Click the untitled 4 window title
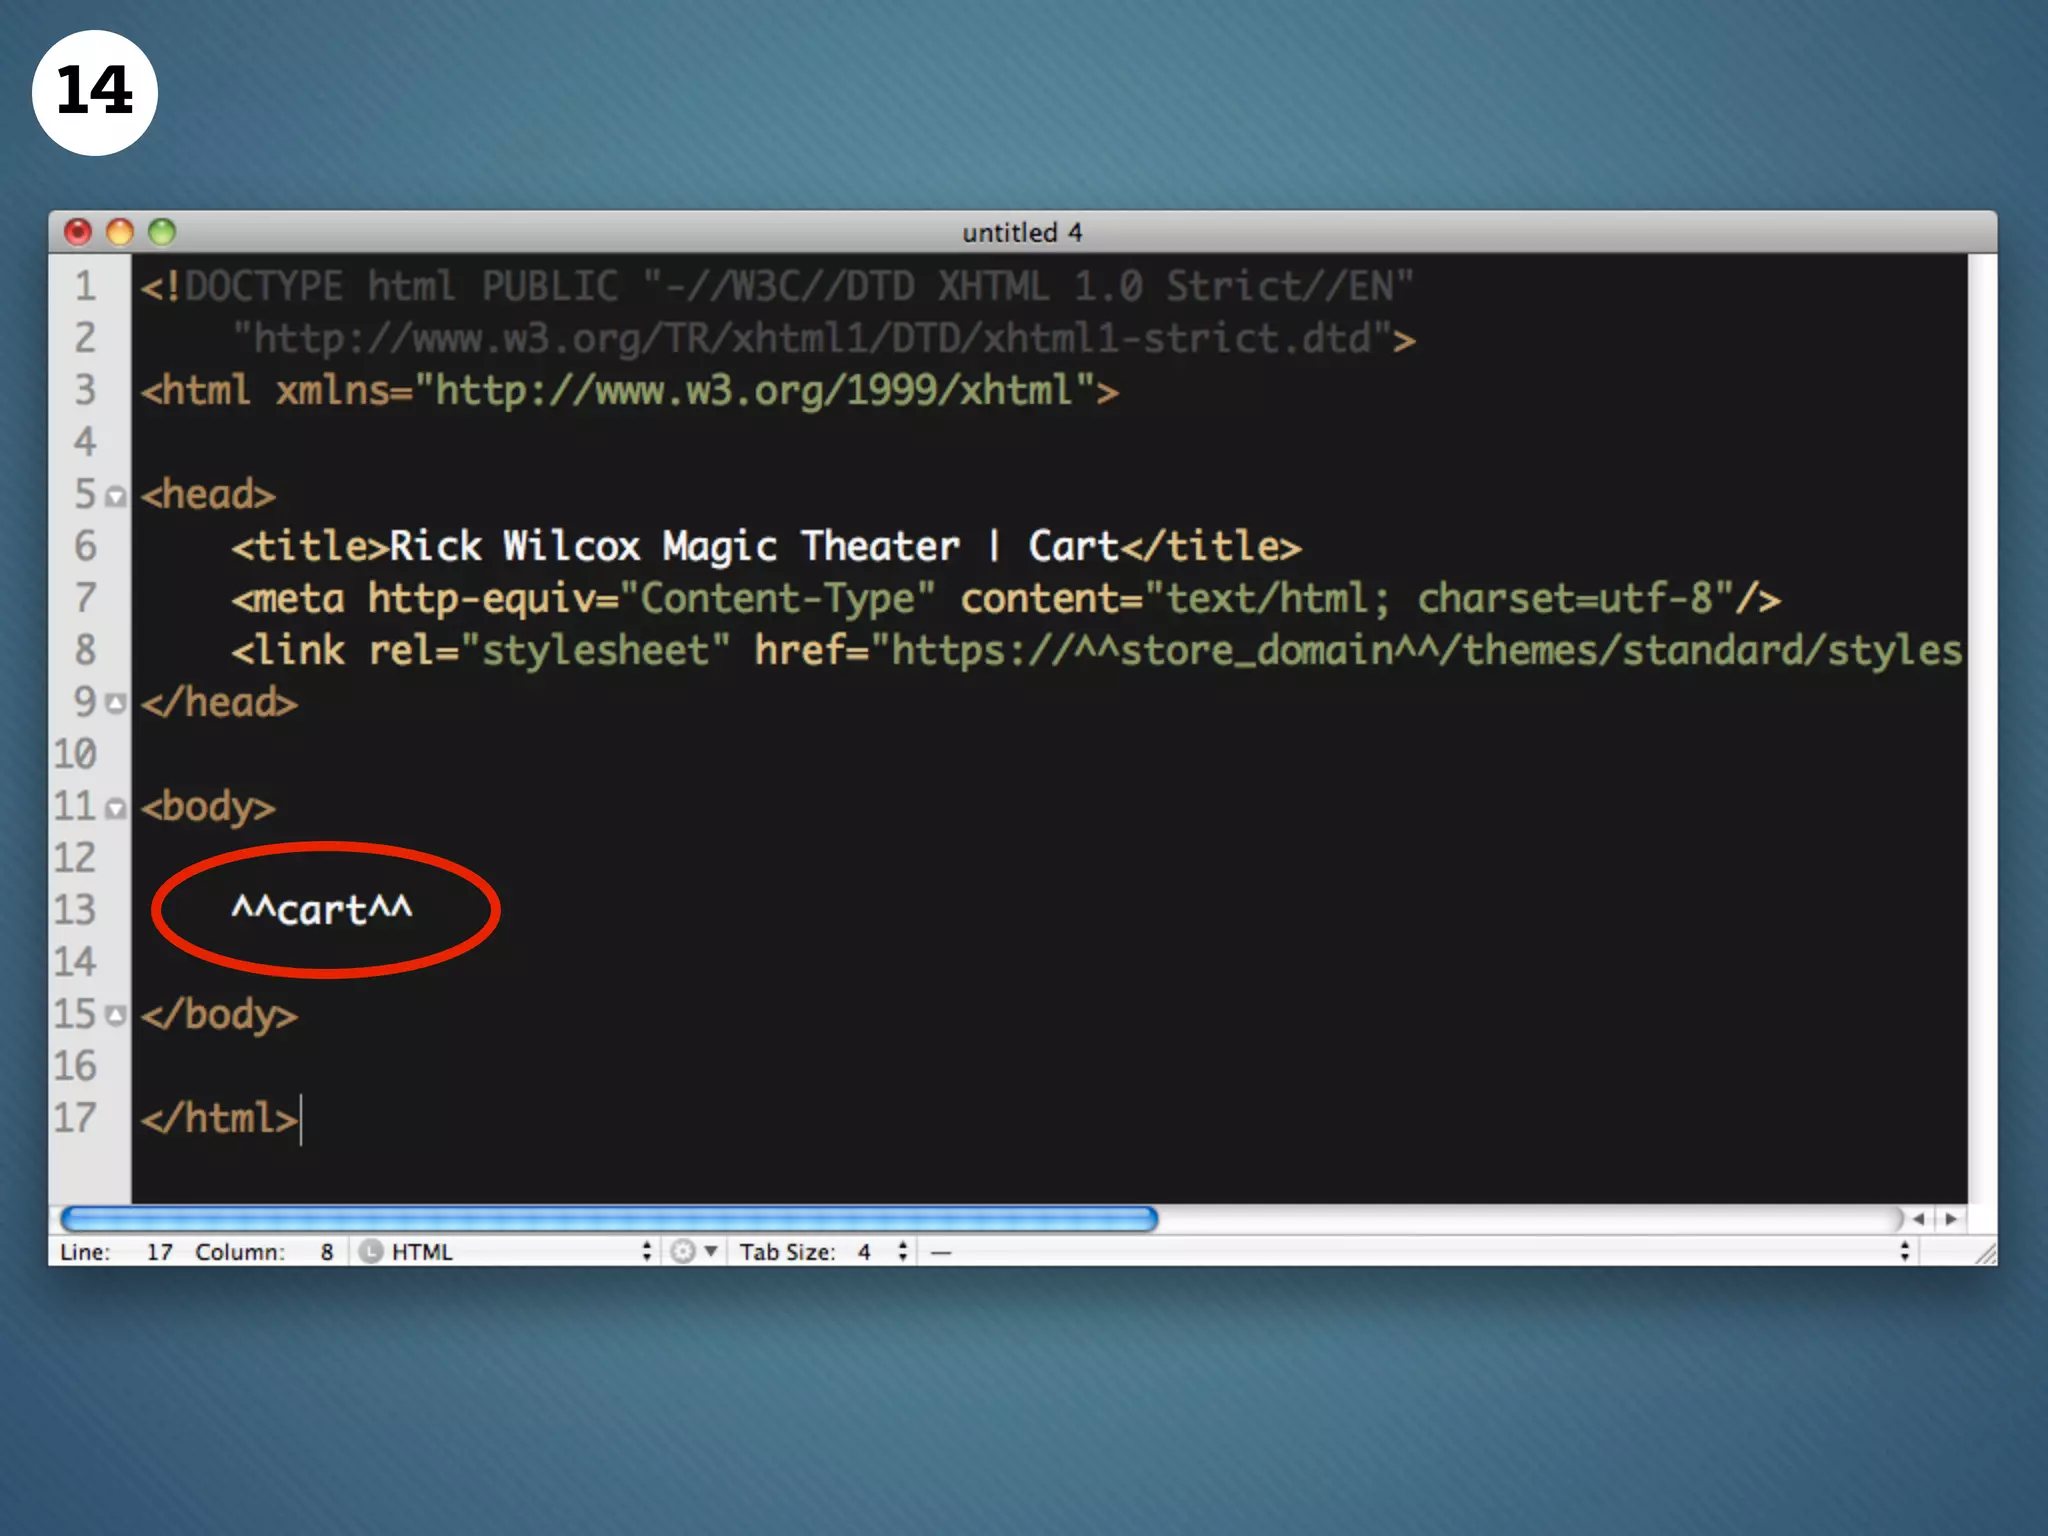The height and width of the screenshot is (1536, 2048). point(1022,233)
